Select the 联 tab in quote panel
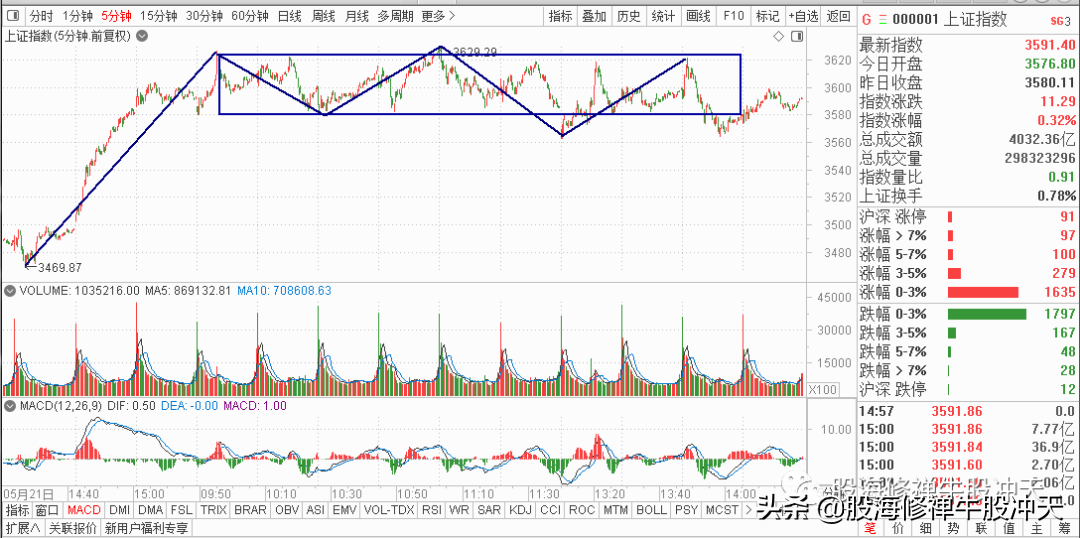Screen dimensions: 1080x538 pyautogui.click(x=980, y=528)
